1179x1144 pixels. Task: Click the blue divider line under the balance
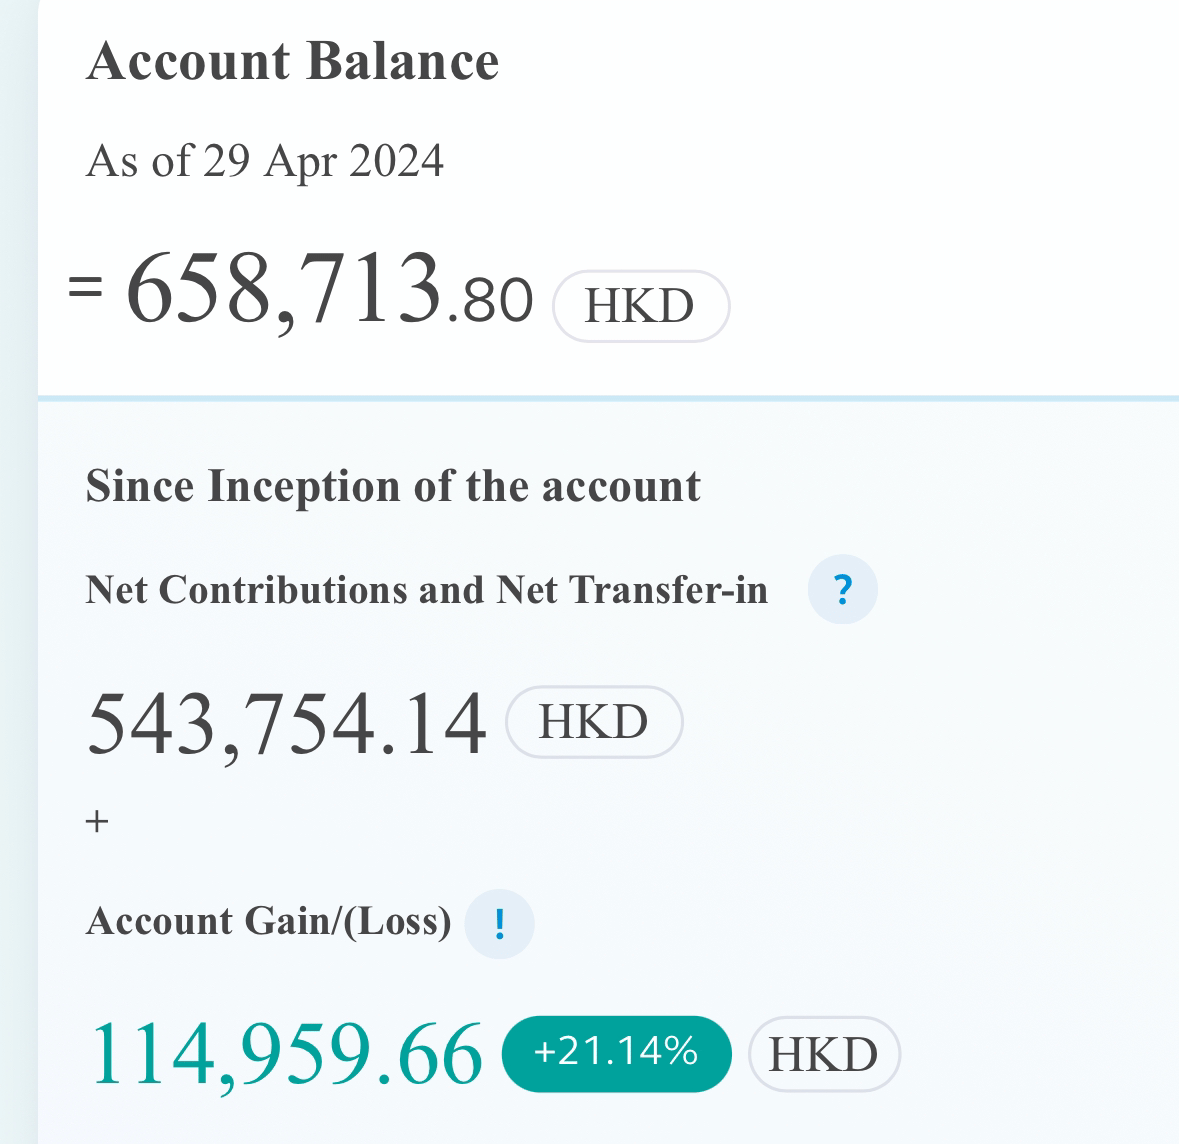pos(608,398)
